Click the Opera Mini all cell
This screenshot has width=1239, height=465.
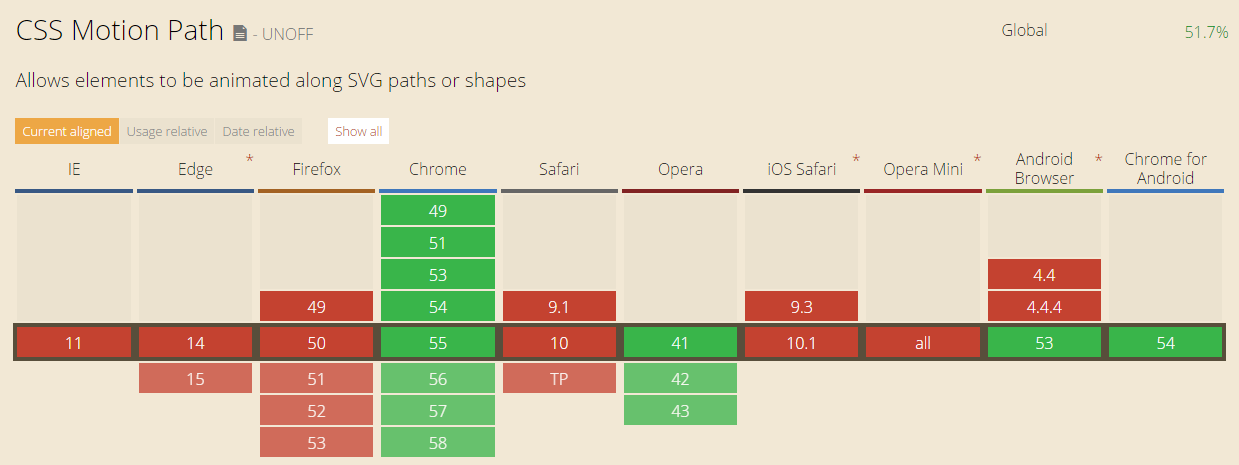[x=923, y=343]
